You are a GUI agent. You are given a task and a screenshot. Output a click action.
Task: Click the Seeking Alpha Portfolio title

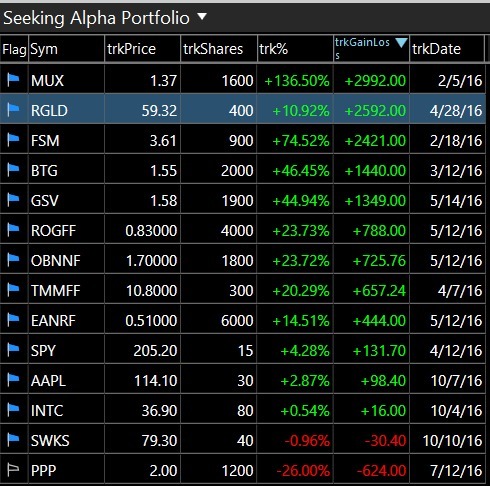click(x=96, y=18)
